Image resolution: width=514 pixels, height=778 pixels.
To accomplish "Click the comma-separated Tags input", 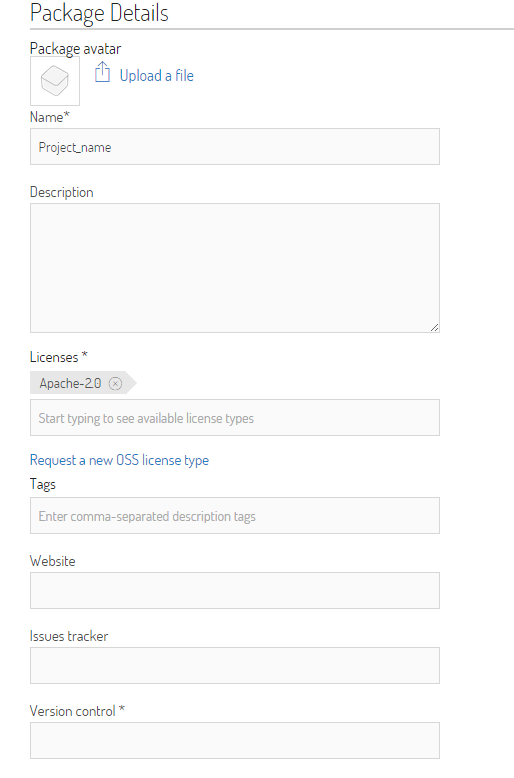I will 235,516.
